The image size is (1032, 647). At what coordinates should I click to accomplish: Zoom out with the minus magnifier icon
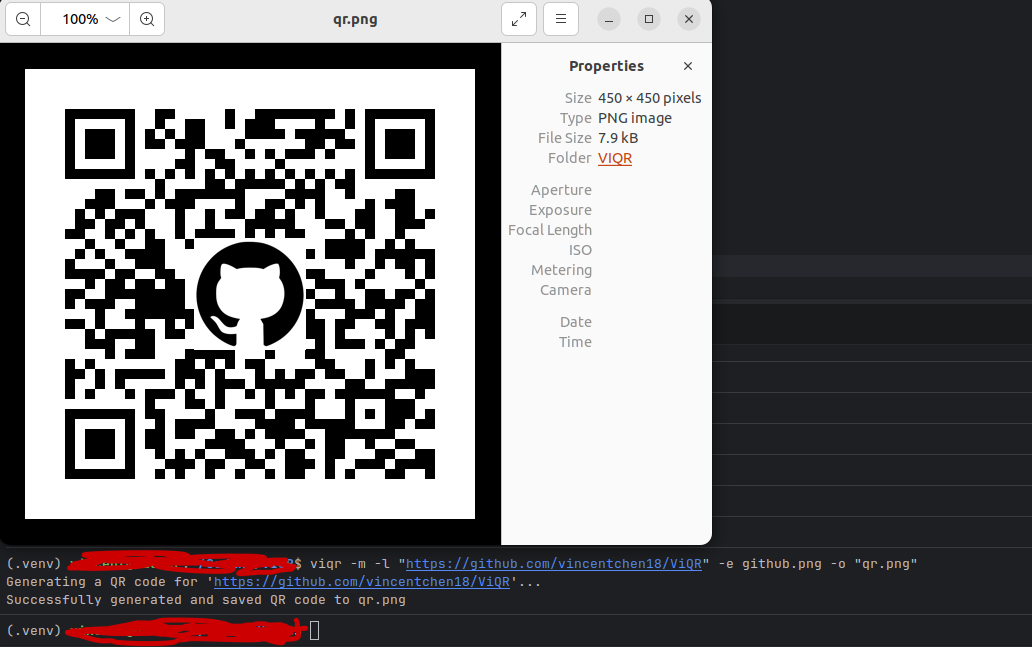23,19
